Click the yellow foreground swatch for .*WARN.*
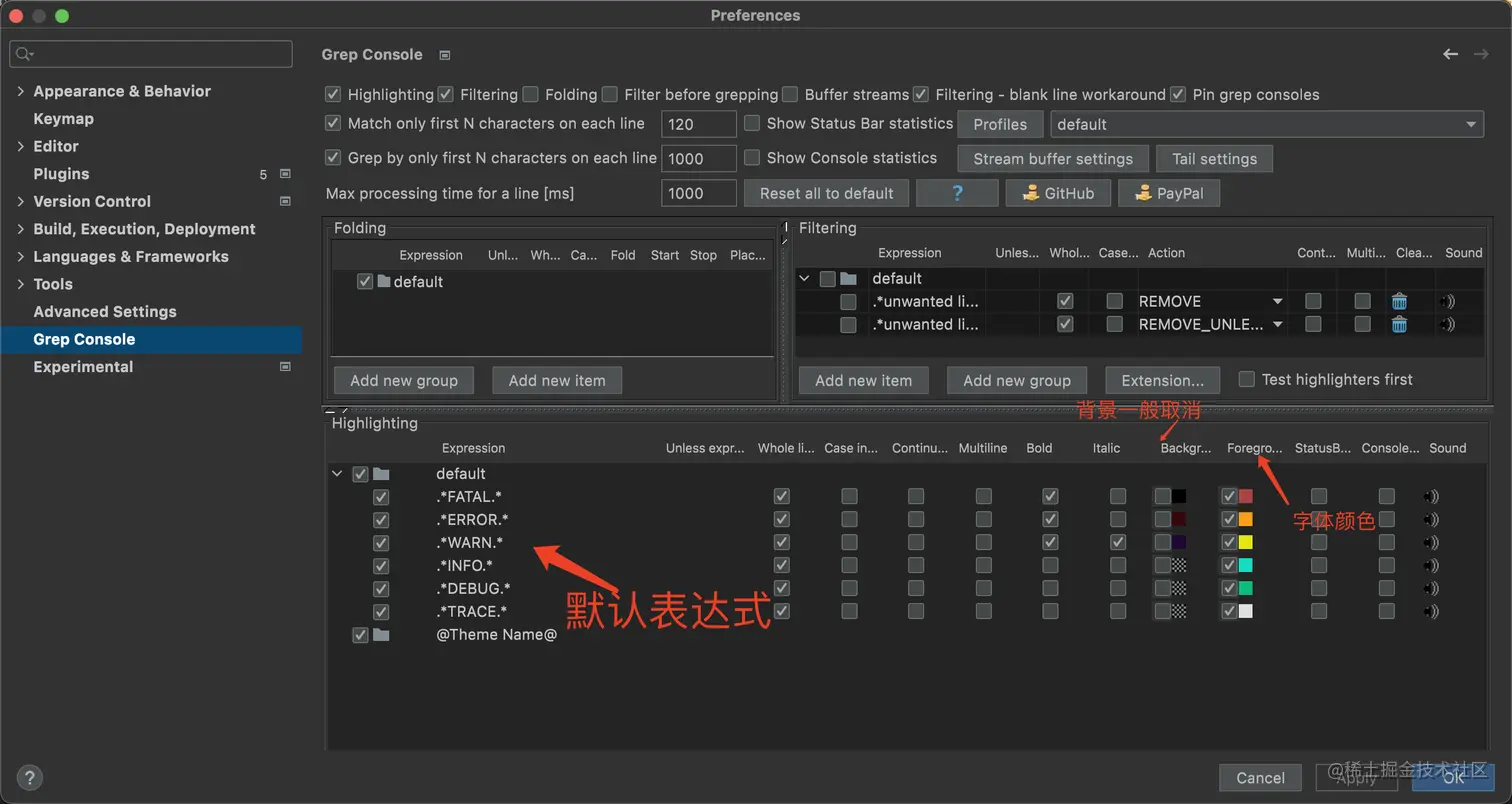Screen dimensions: 1512x804 coord(1246,543)
